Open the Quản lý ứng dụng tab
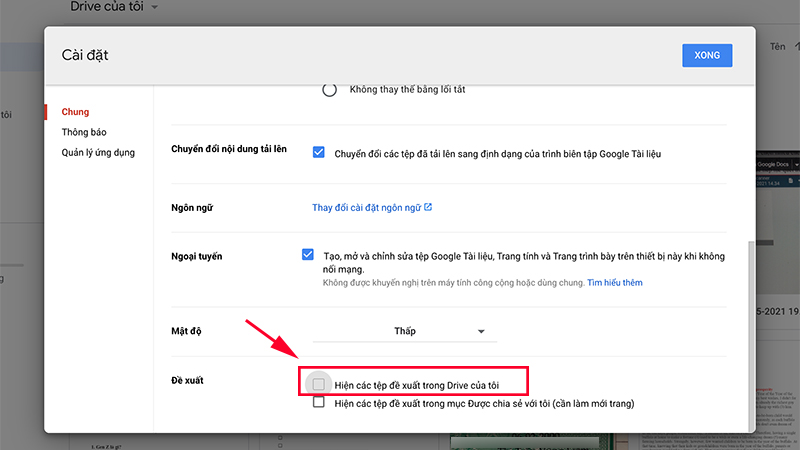Viewport: 800px width, 450px height. point(98,153)
